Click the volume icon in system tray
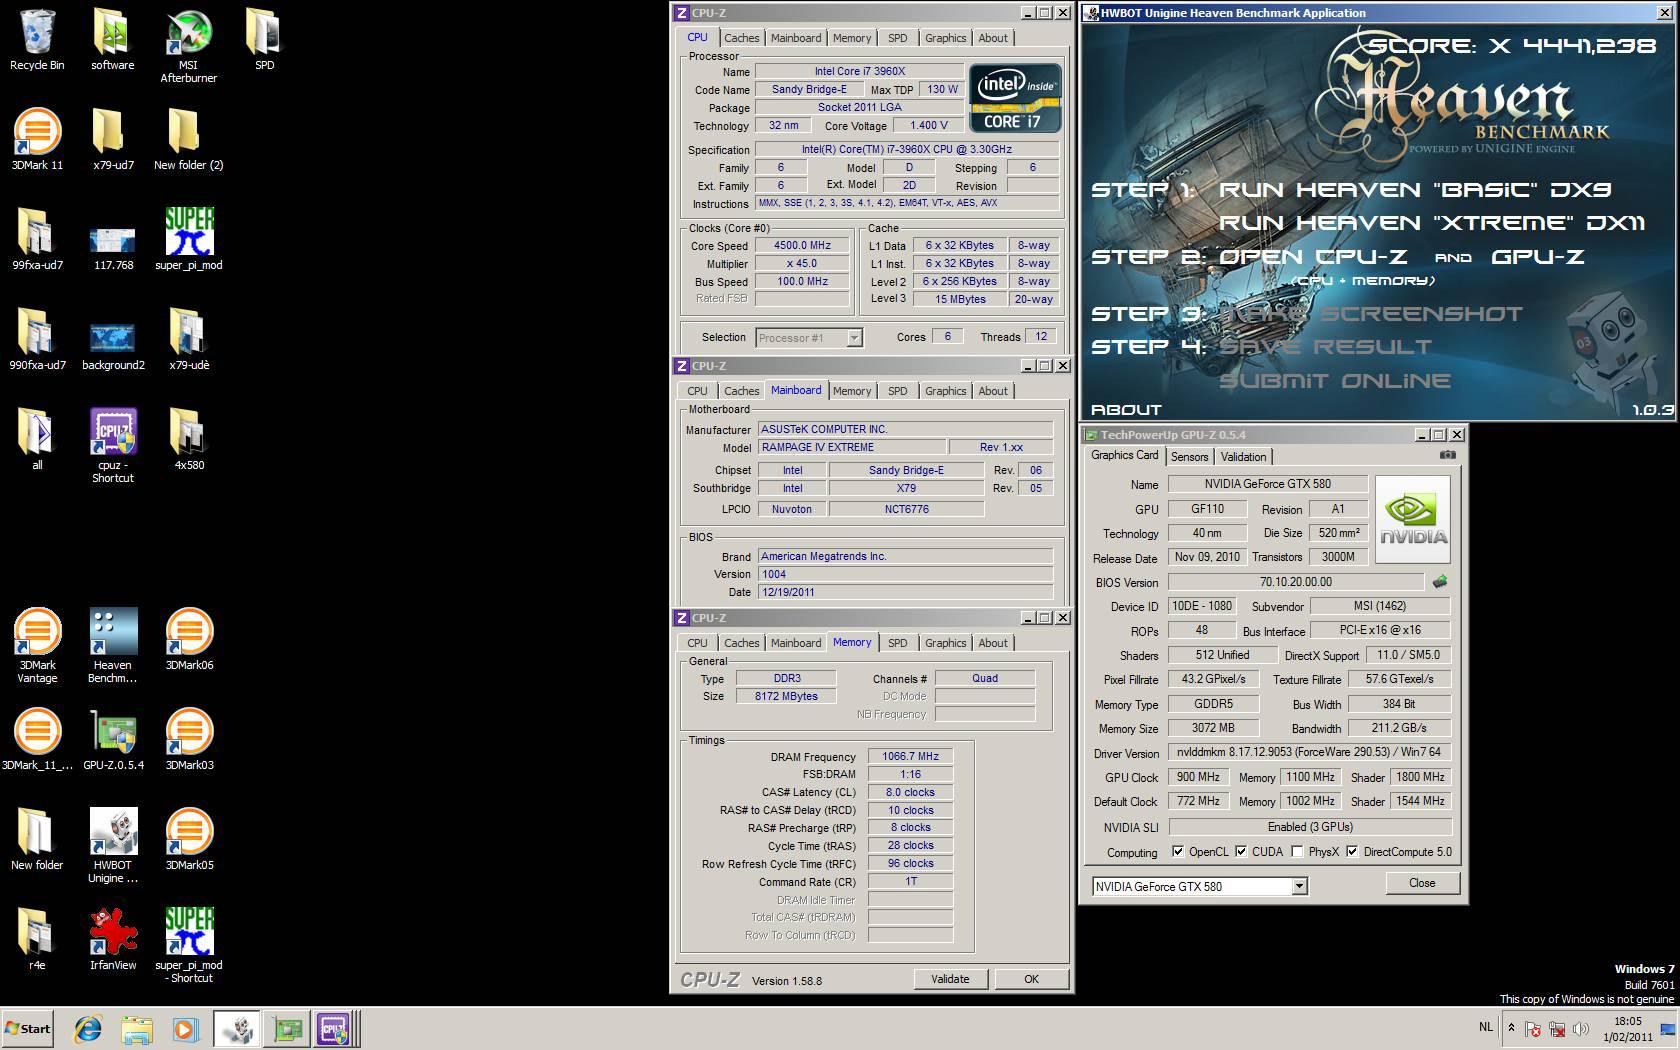Screen dimensions: 1680x1050 [x=1581, y=1028]
